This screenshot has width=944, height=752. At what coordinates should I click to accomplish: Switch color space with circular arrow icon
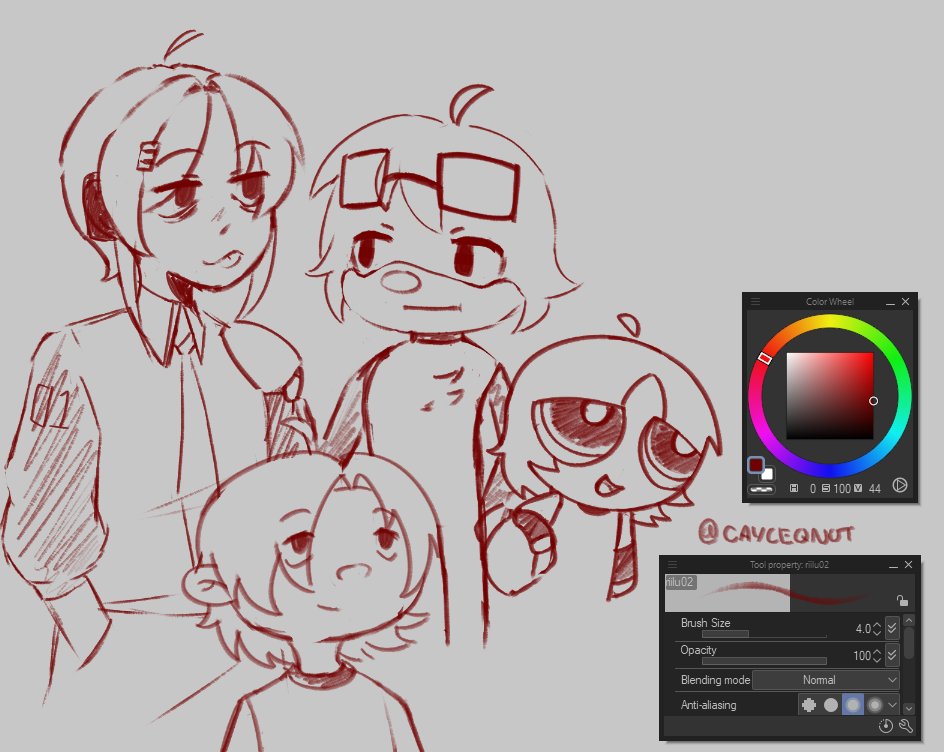[899, 485]
